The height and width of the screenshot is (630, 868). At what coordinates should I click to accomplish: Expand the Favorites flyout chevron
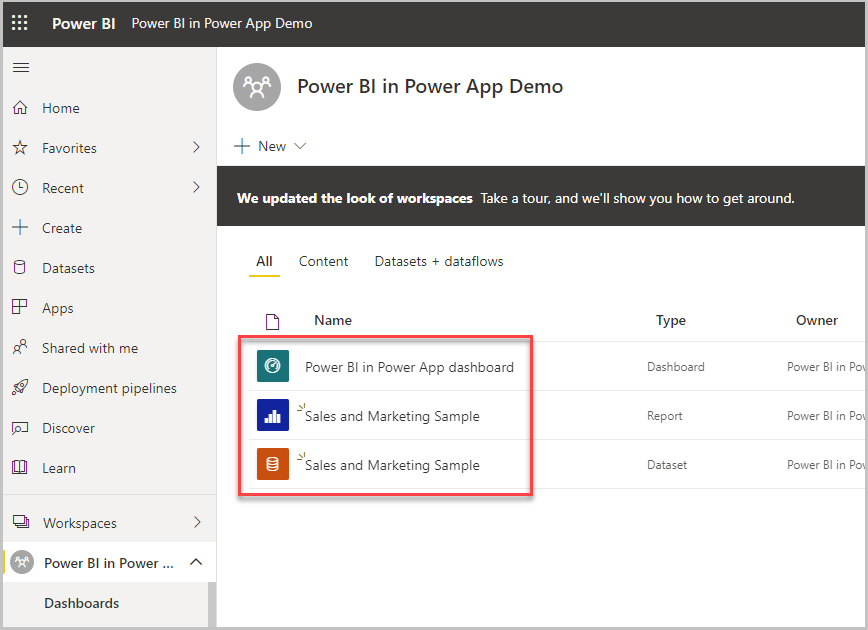point(196,148)
